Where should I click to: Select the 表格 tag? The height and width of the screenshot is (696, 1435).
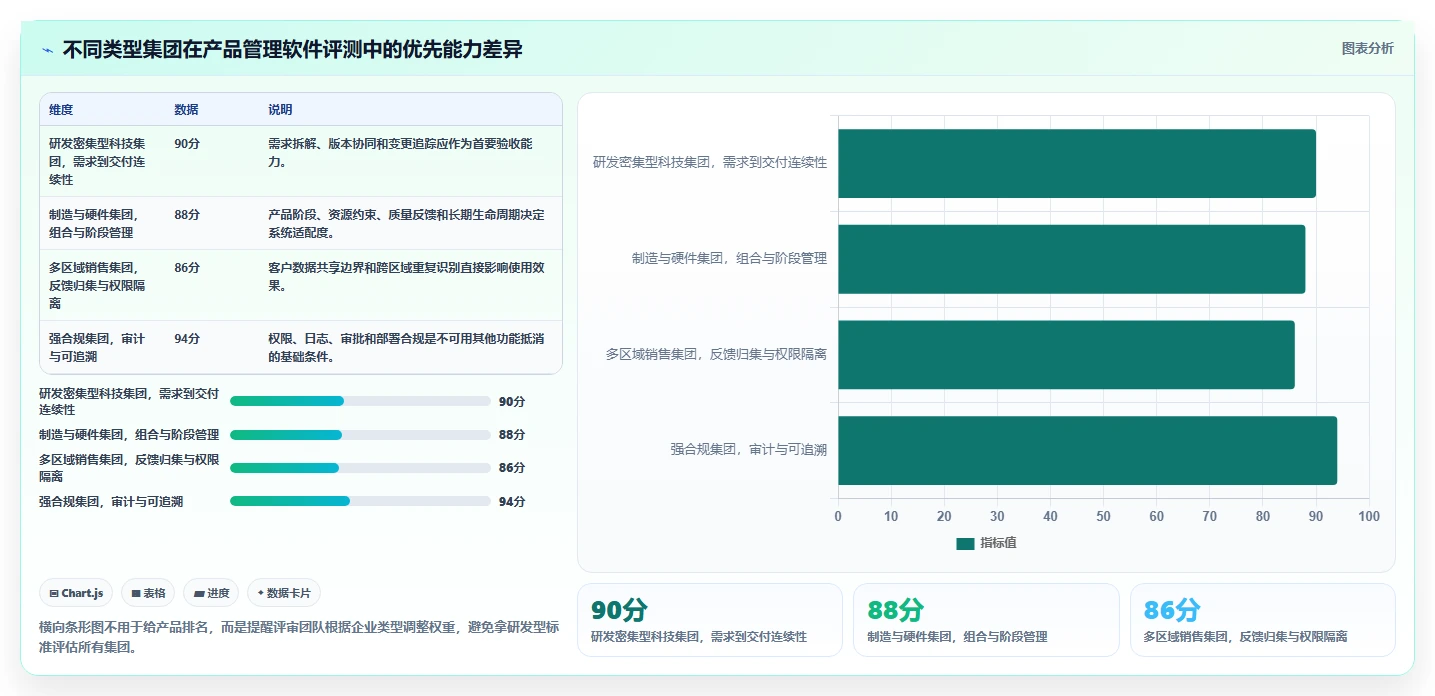148,593
